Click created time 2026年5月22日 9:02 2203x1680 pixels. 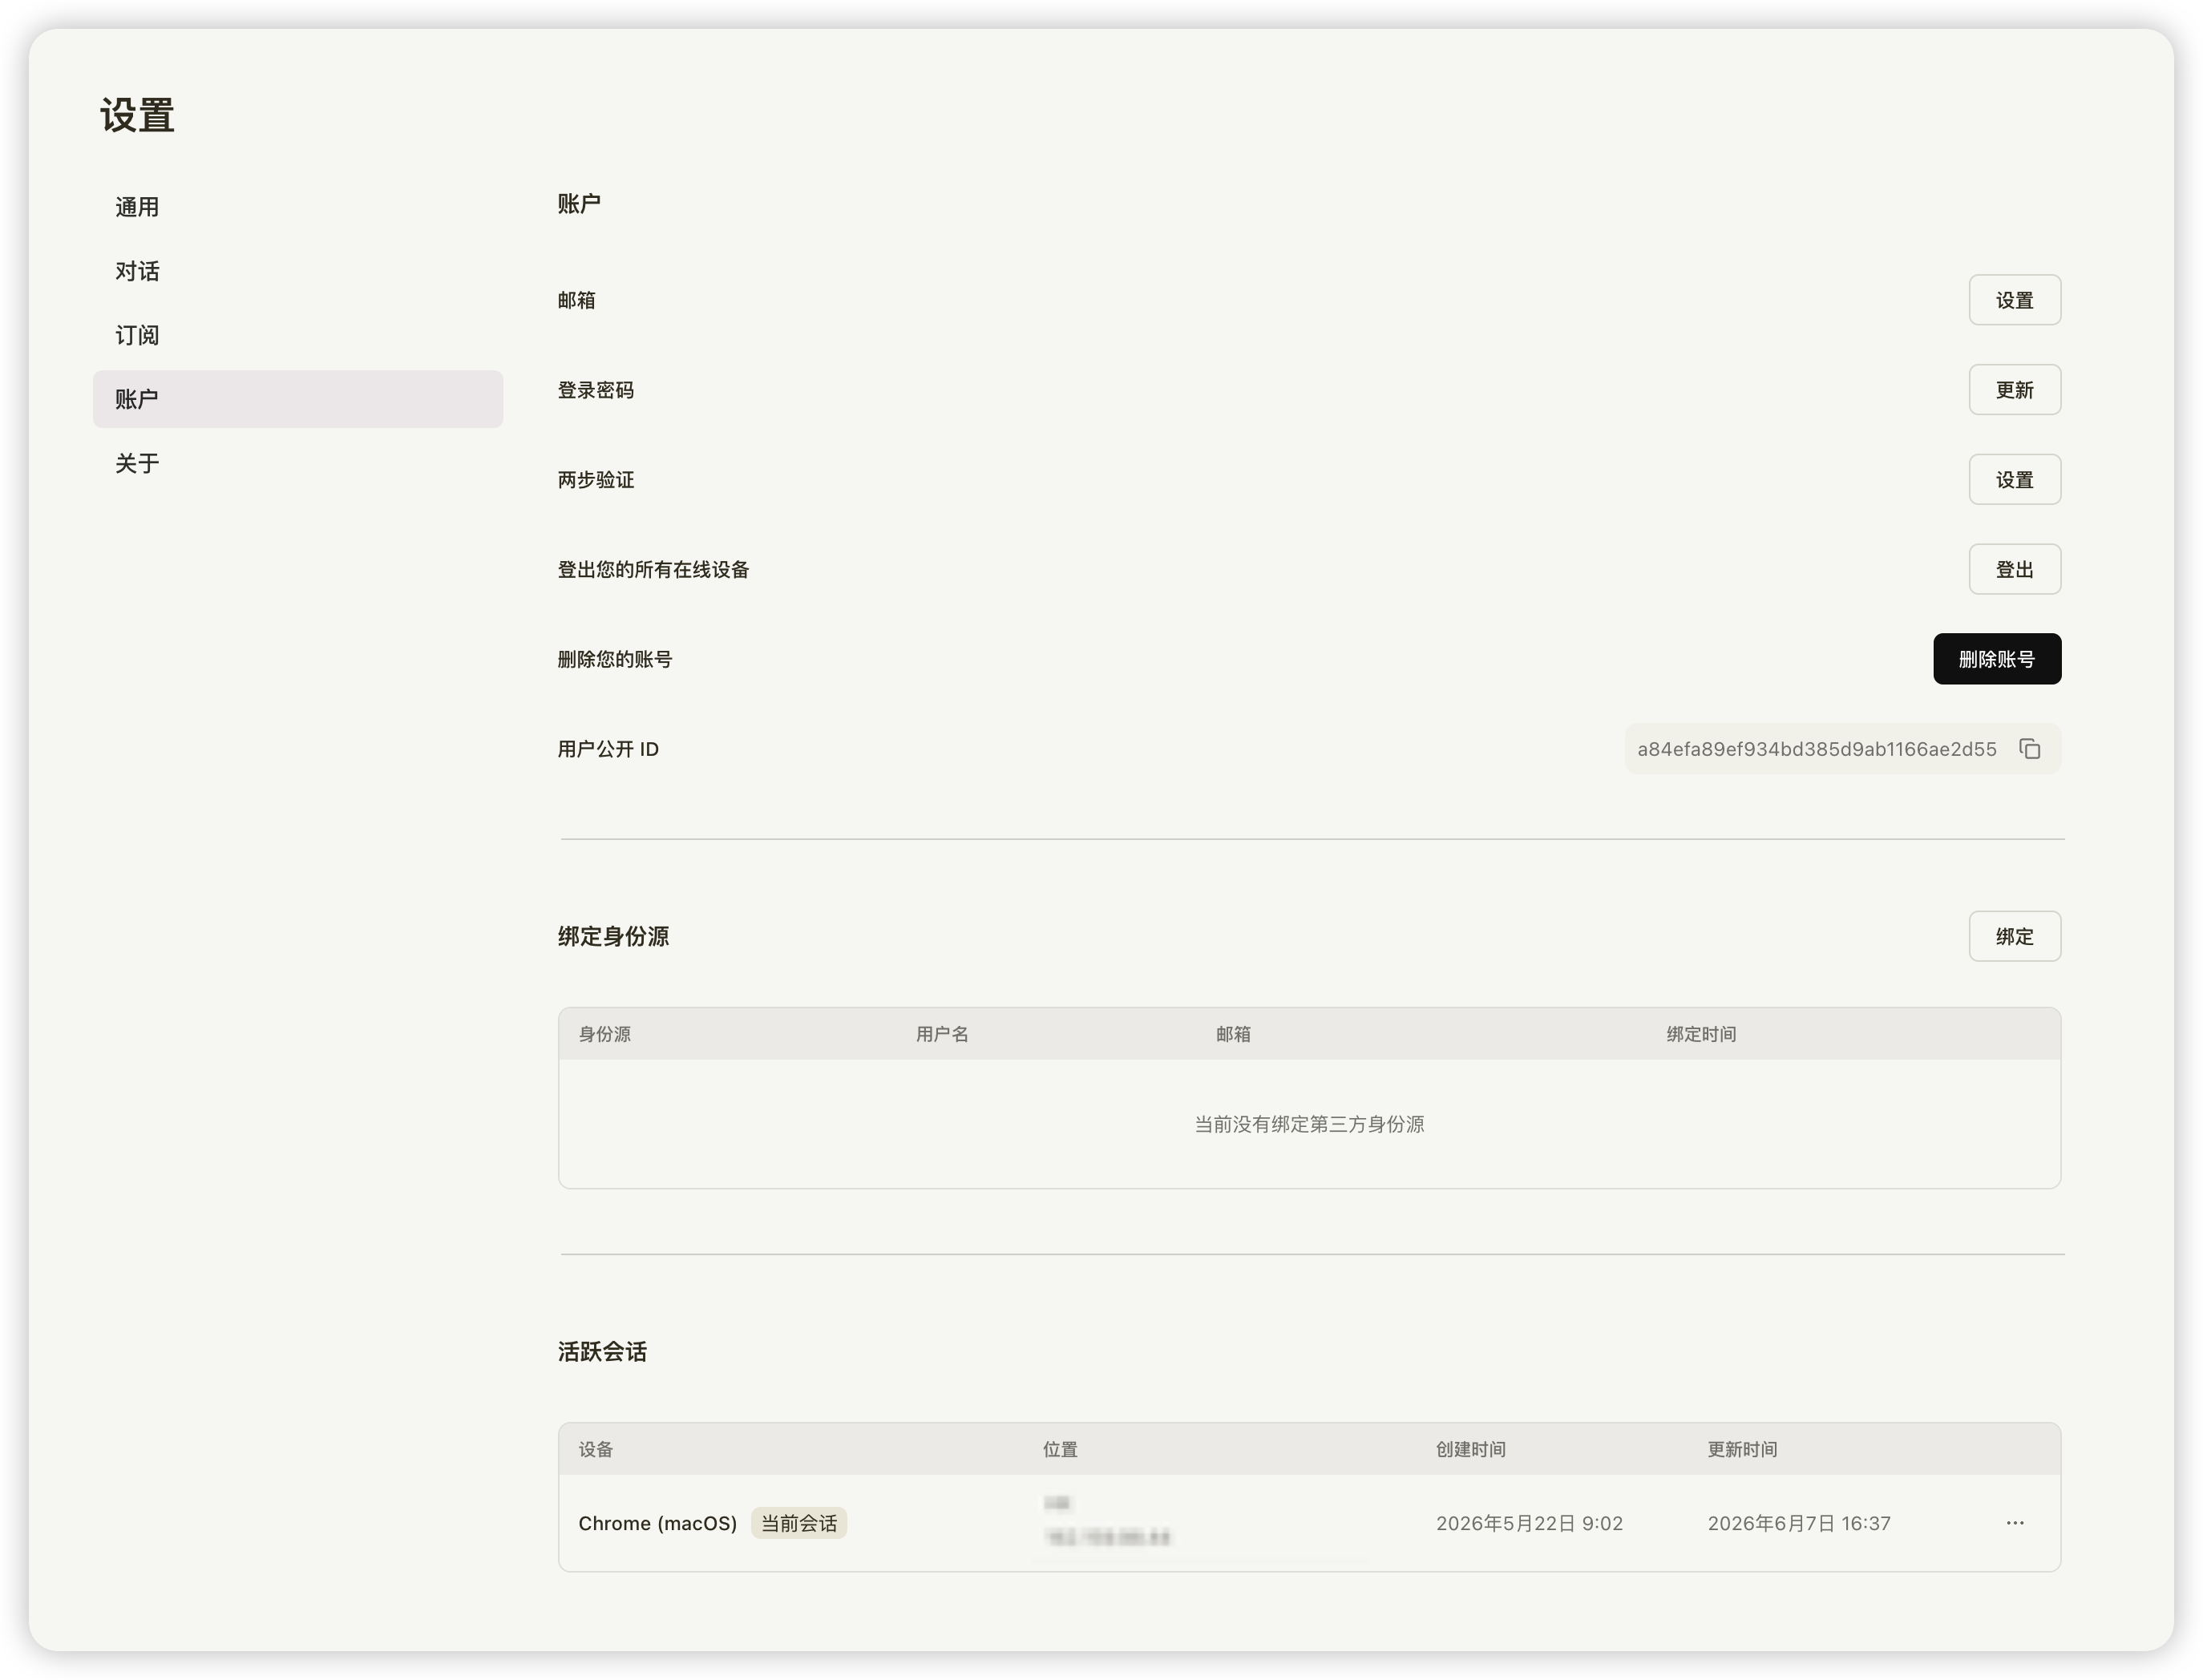pyautogui.click(x=1529, y=1523)
